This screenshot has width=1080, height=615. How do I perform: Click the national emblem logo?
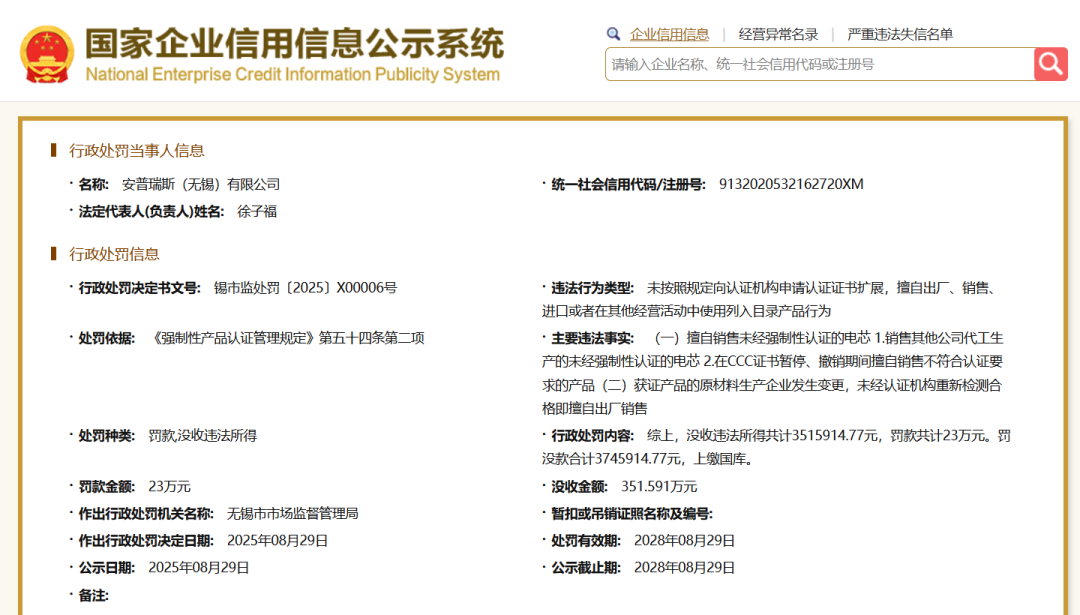47,54
